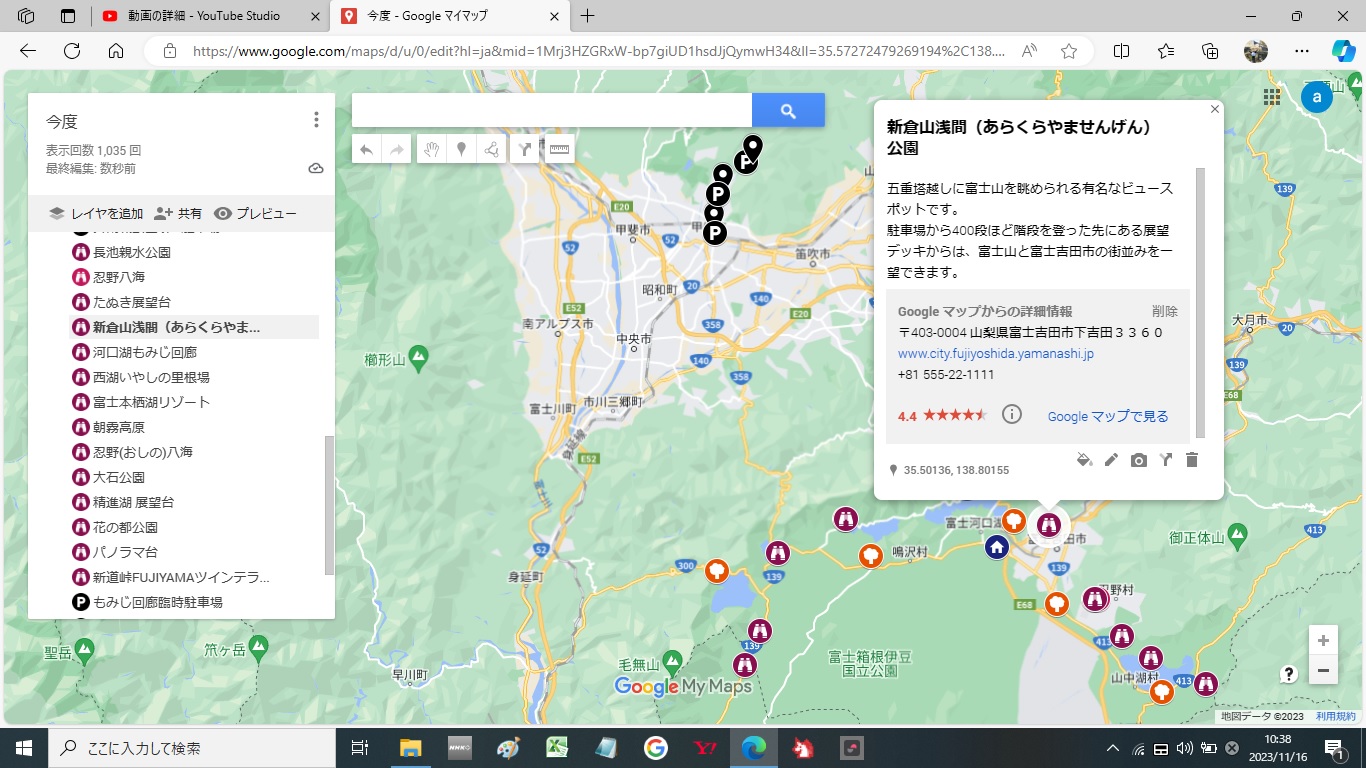Click レイヤを追加 to add a layer
This screenshot has height=768, width=1366.
pos(96,213)
